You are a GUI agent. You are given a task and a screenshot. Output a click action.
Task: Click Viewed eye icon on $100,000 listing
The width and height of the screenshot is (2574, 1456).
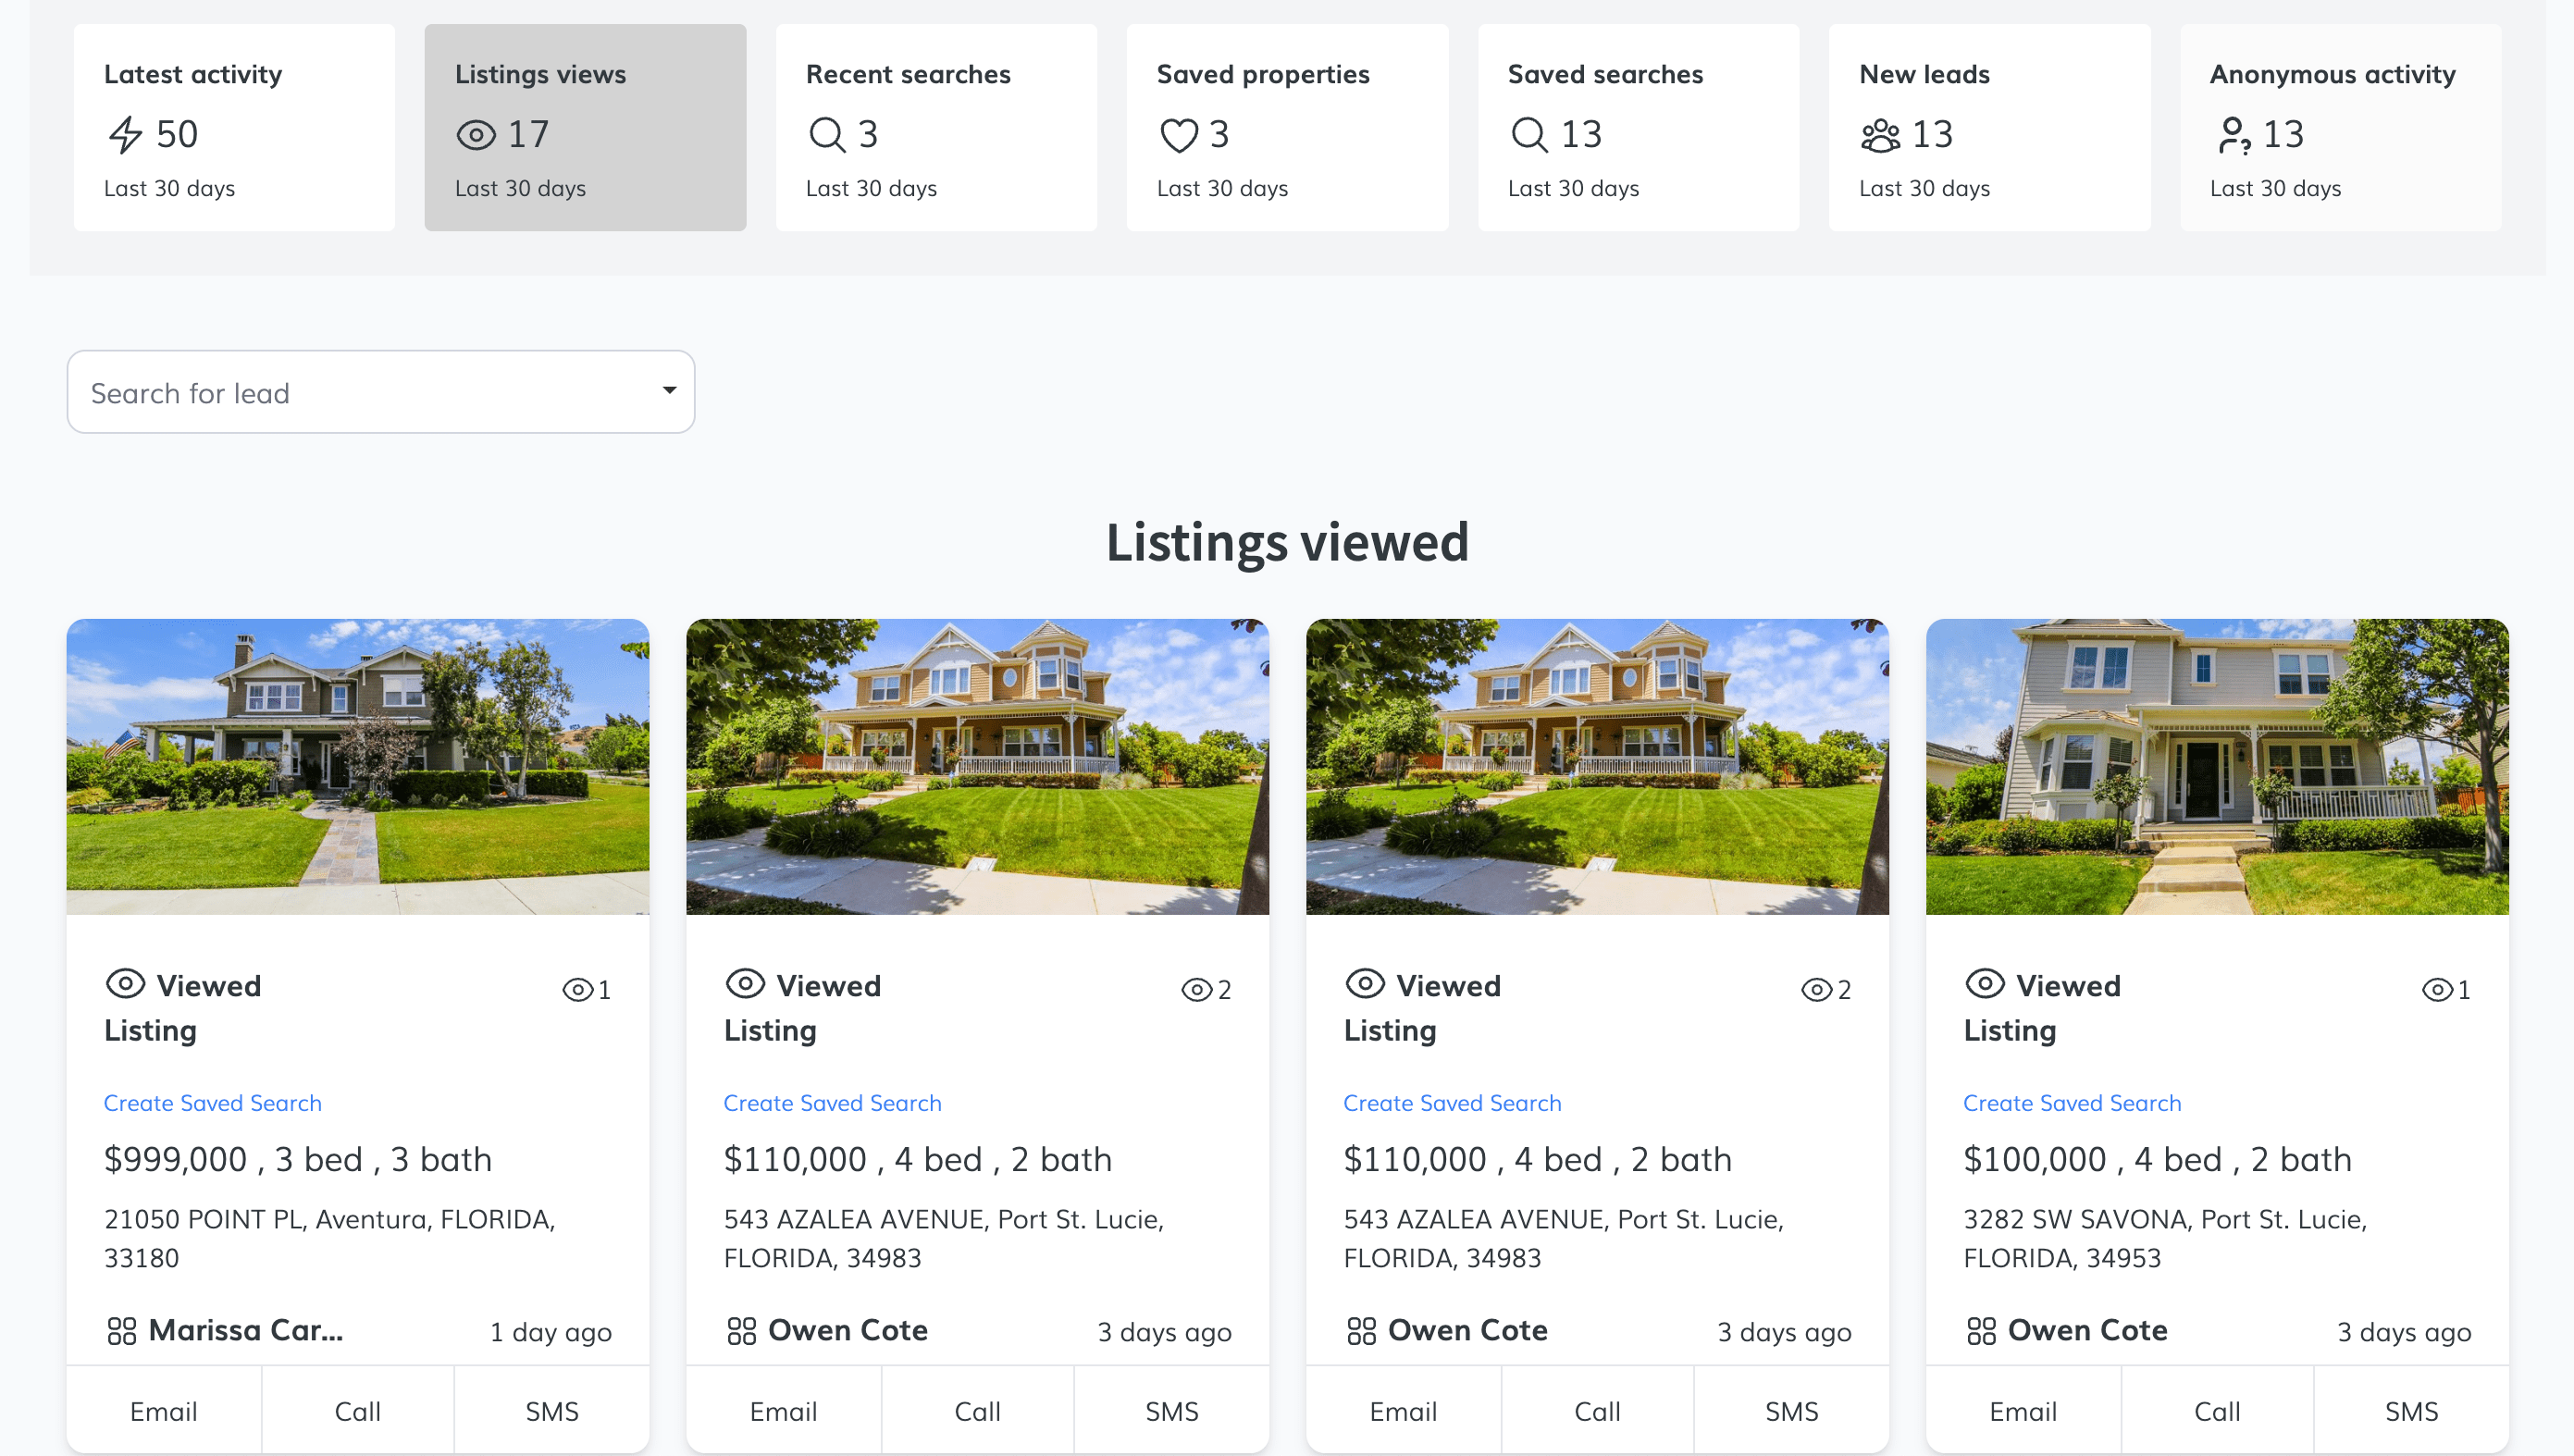[x=1984, y=984]
